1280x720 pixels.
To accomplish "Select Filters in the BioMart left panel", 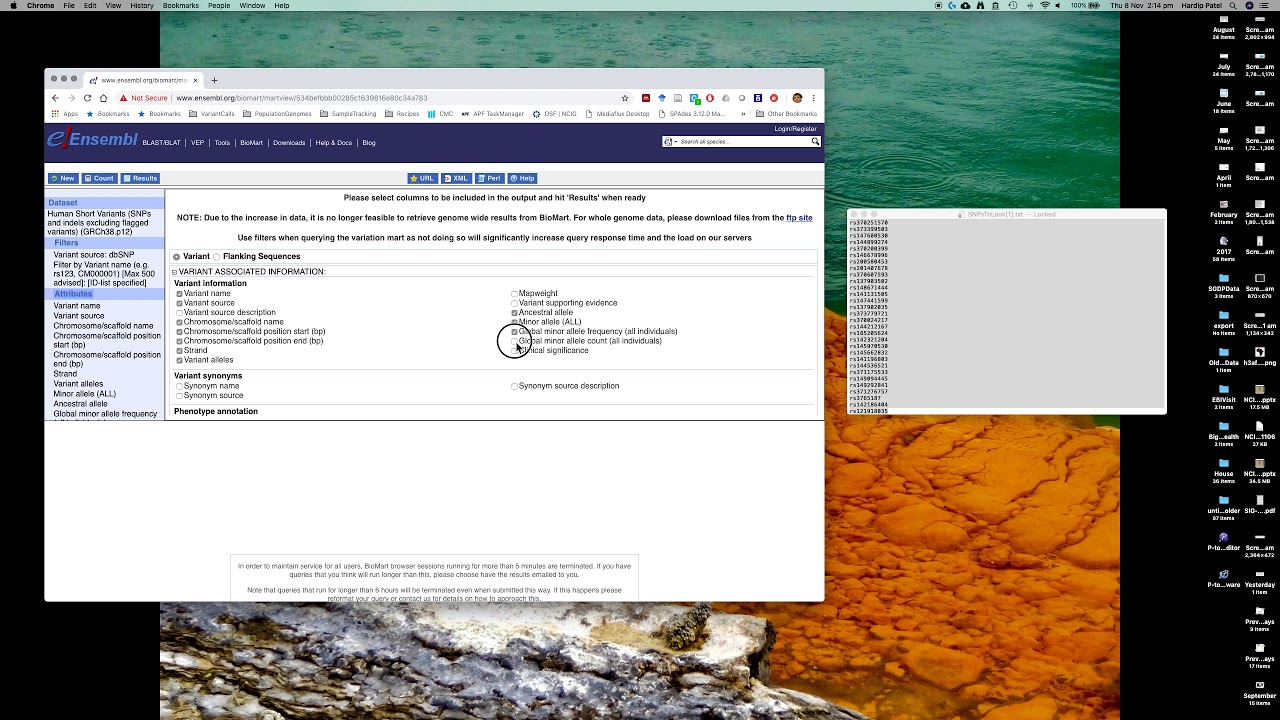I will tap(66, 243).
